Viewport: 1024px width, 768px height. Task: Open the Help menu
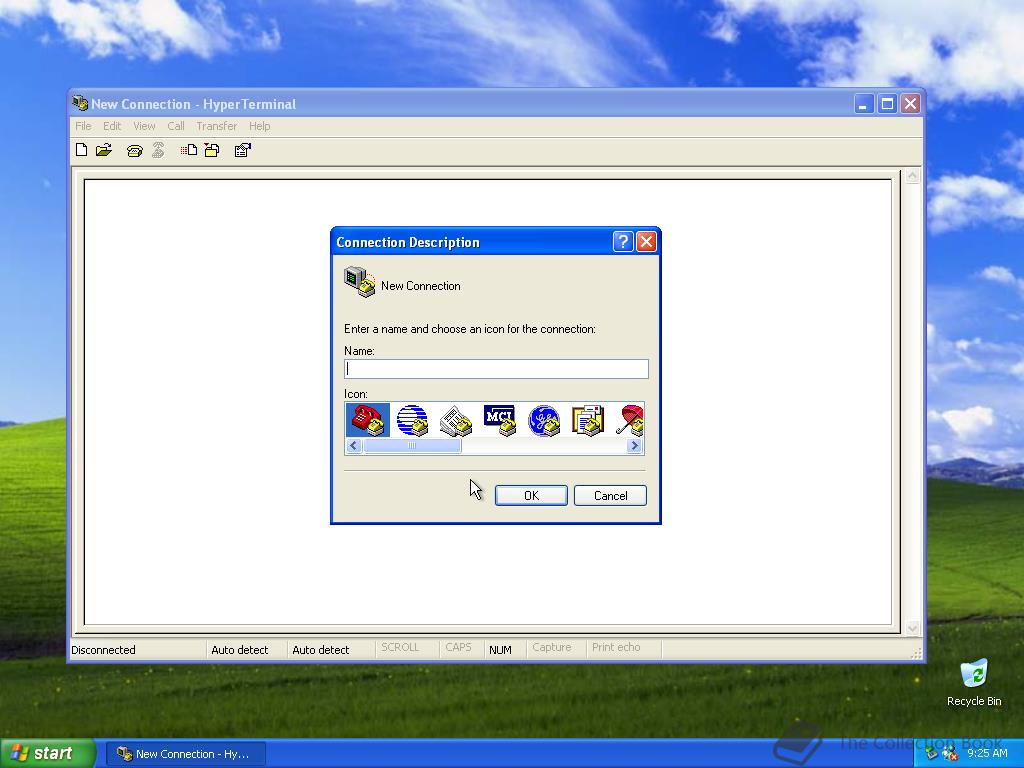pyautogui.click(x=259, y=126)
